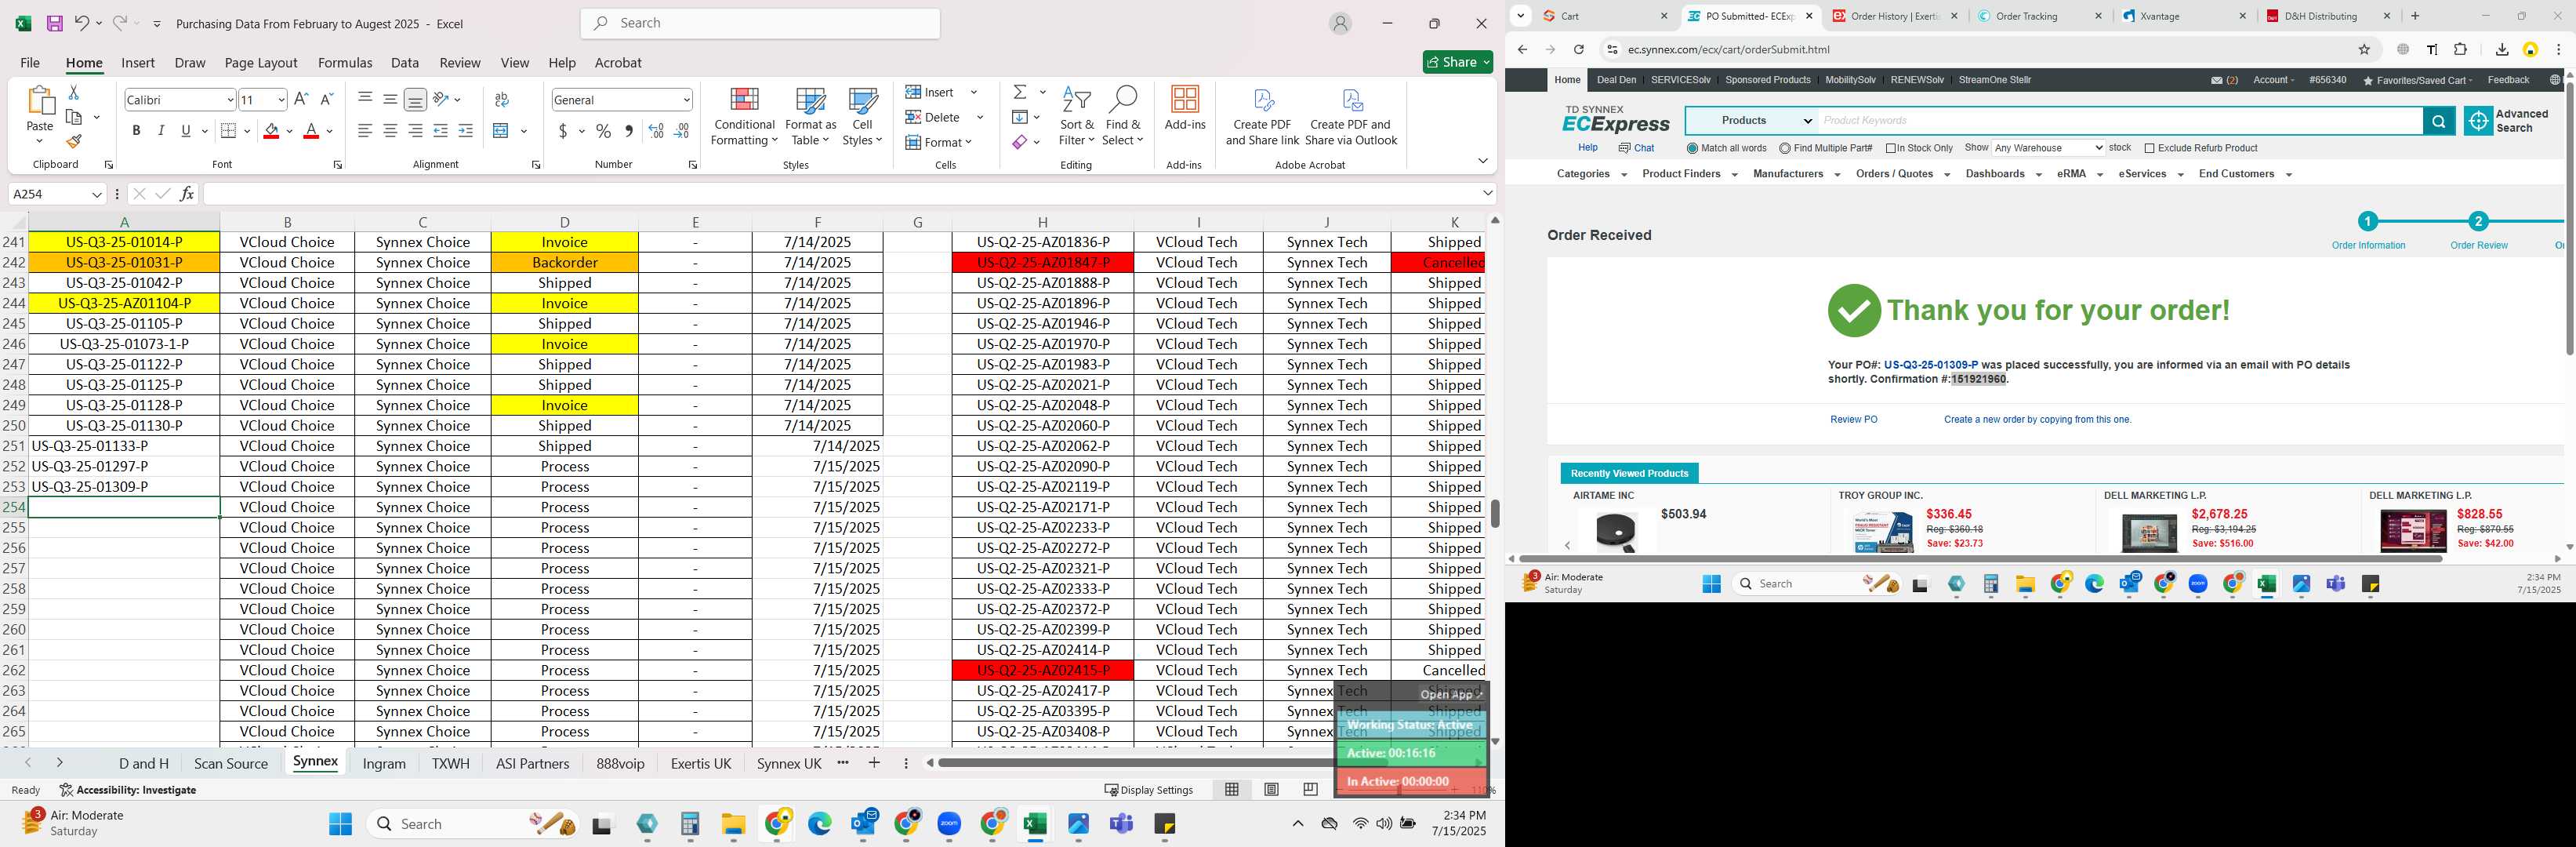
Task: Click PO number US-Q3-25-01309-P link
Action: pyautogui.click(x=1930, y=365)
